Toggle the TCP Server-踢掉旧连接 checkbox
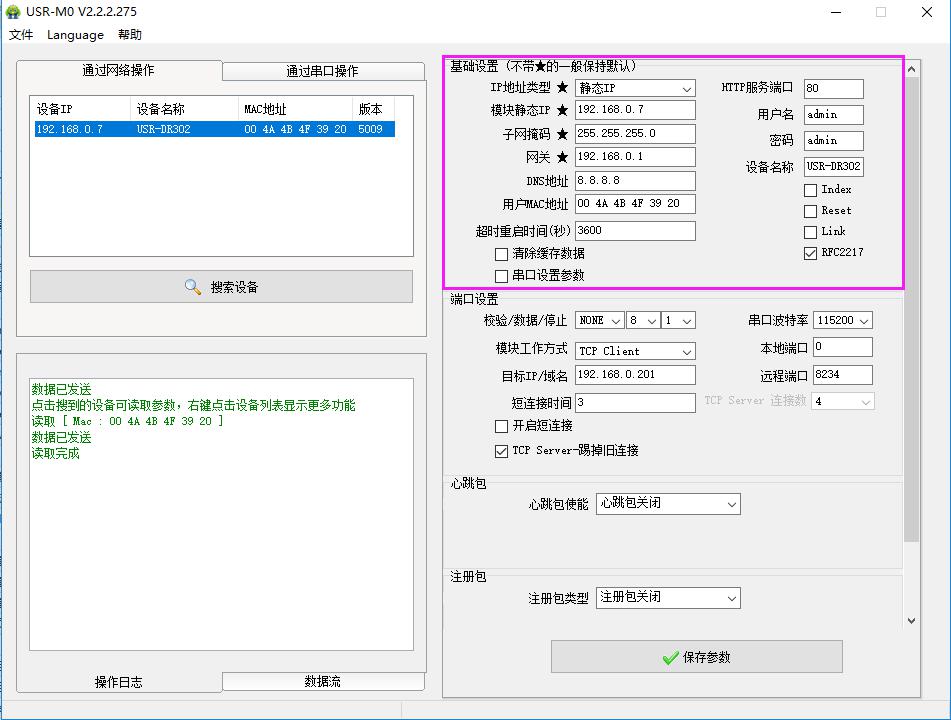Screen dimensions: 951x720 (x=502, y=451)
